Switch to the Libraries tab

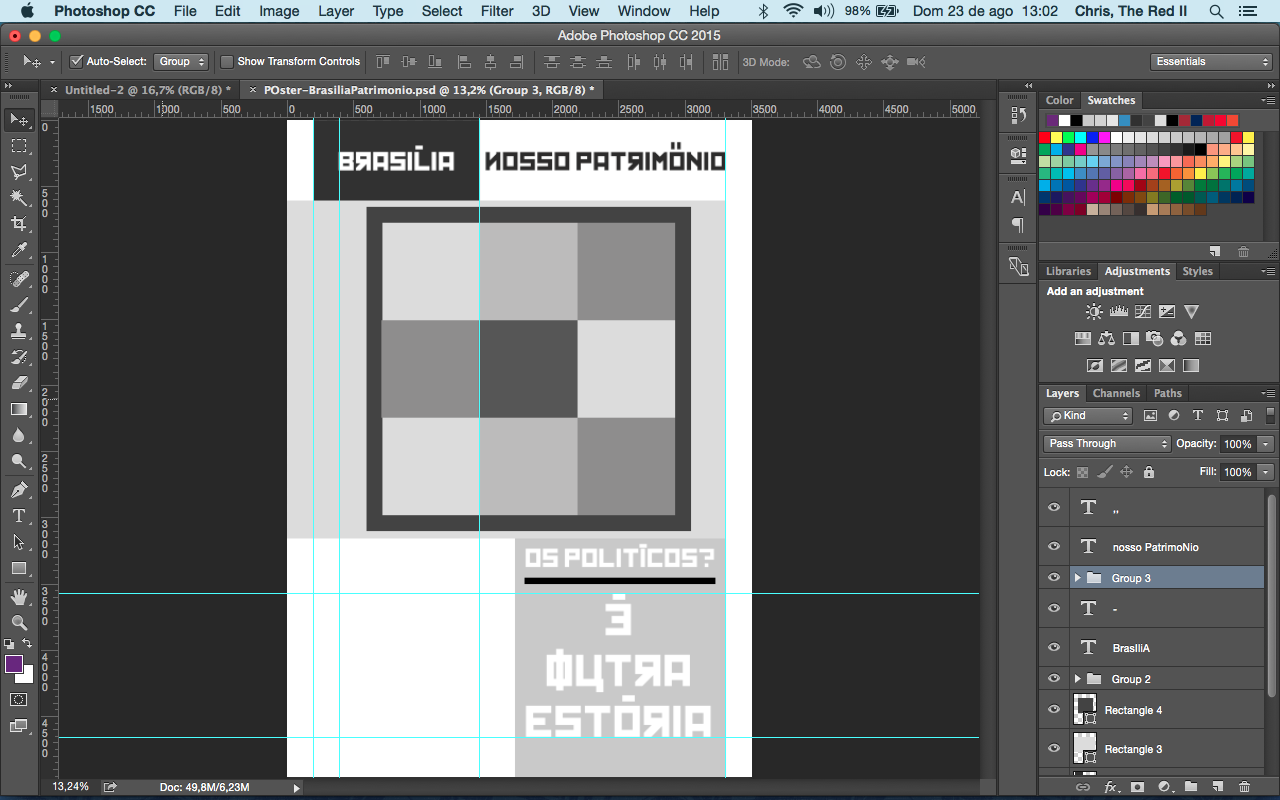click(x=1068, y=271)
